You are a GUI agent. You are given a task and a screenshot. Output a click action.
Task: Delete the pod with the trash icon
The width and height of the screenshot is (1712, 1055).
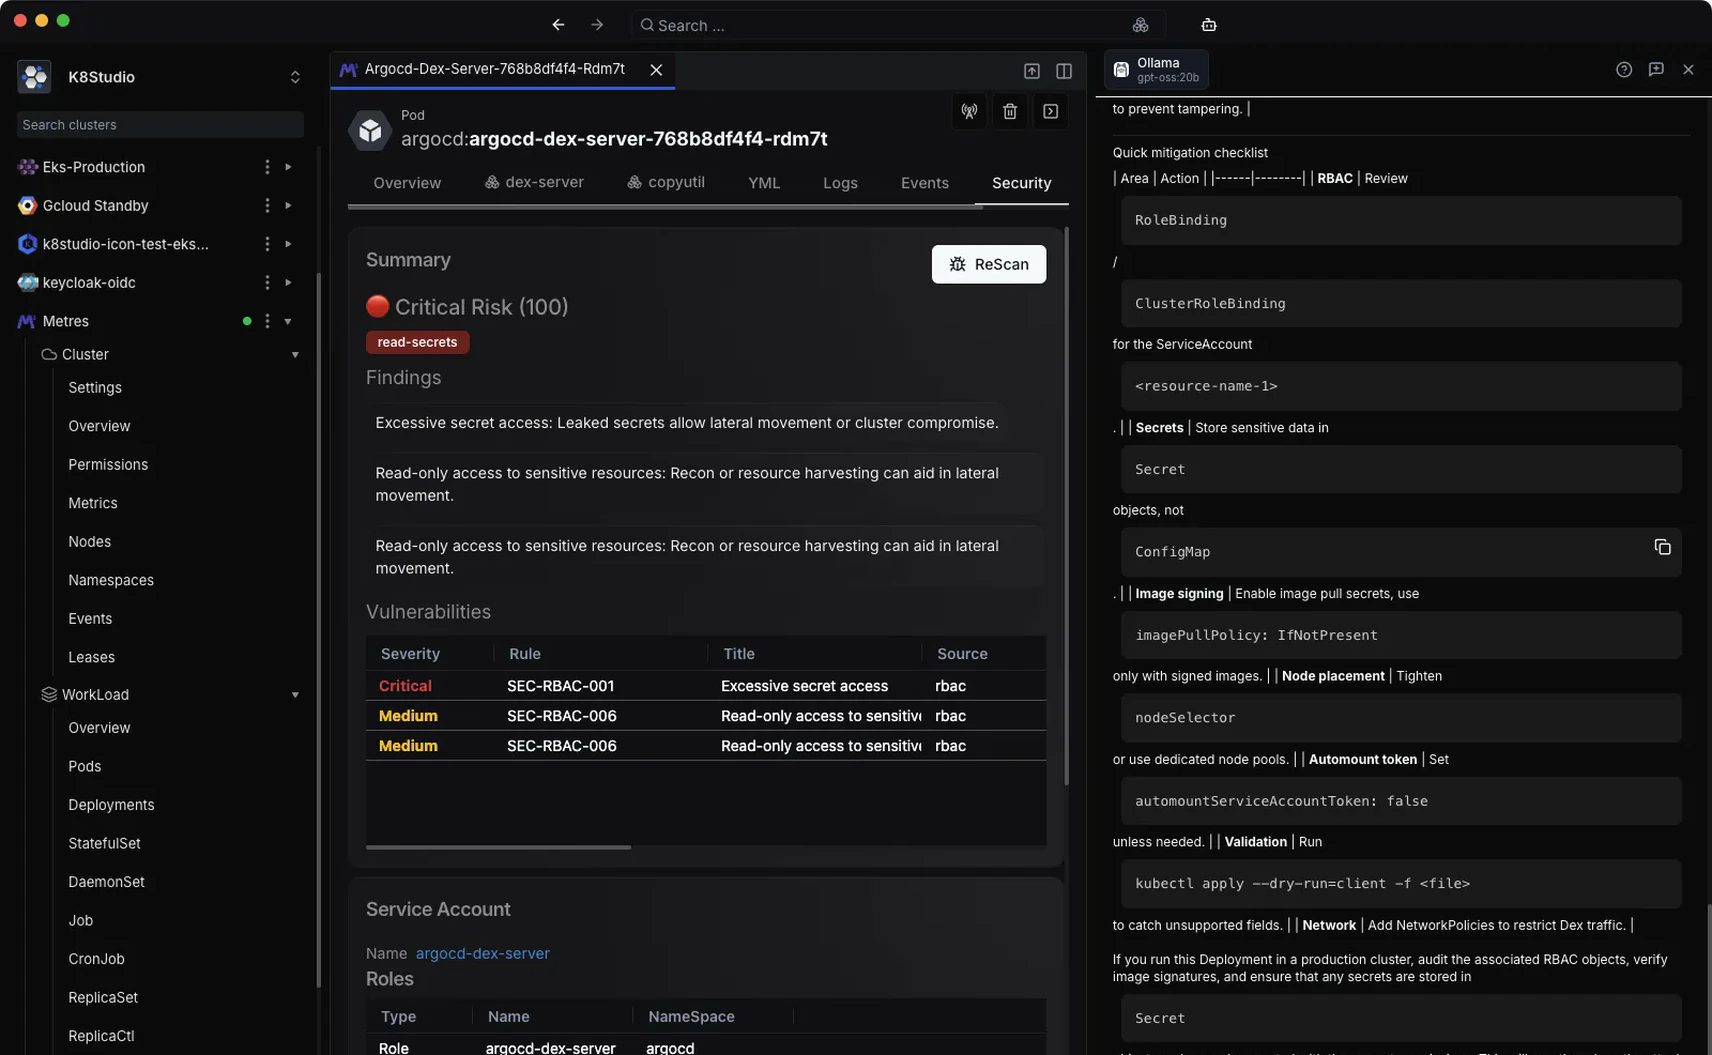pos(1010,111)
